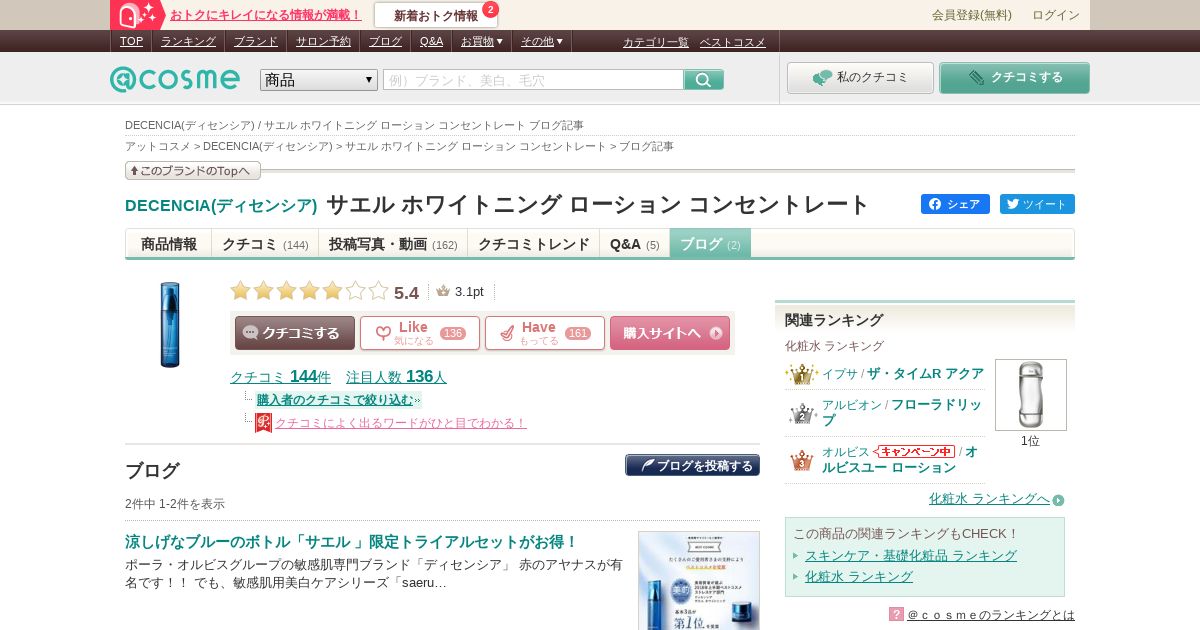Open サロン予約 in navigation bar
The width and height of the screenshot is (1200, 630).
point(323,41)
